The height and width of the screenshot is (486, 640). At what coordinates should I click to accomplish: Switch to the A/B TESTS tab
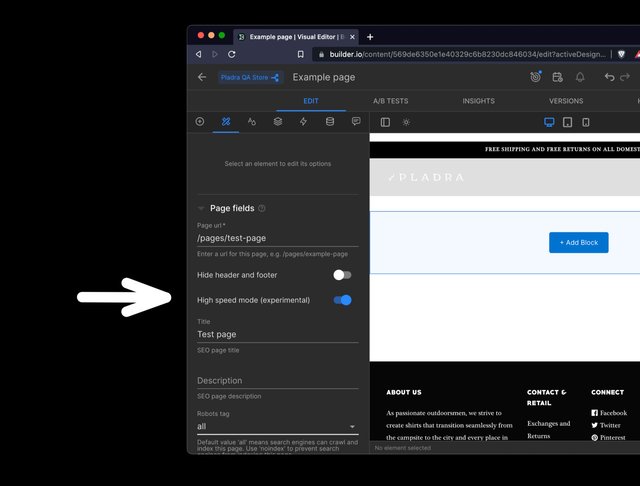pyautogui.click(x=391, y=101)
